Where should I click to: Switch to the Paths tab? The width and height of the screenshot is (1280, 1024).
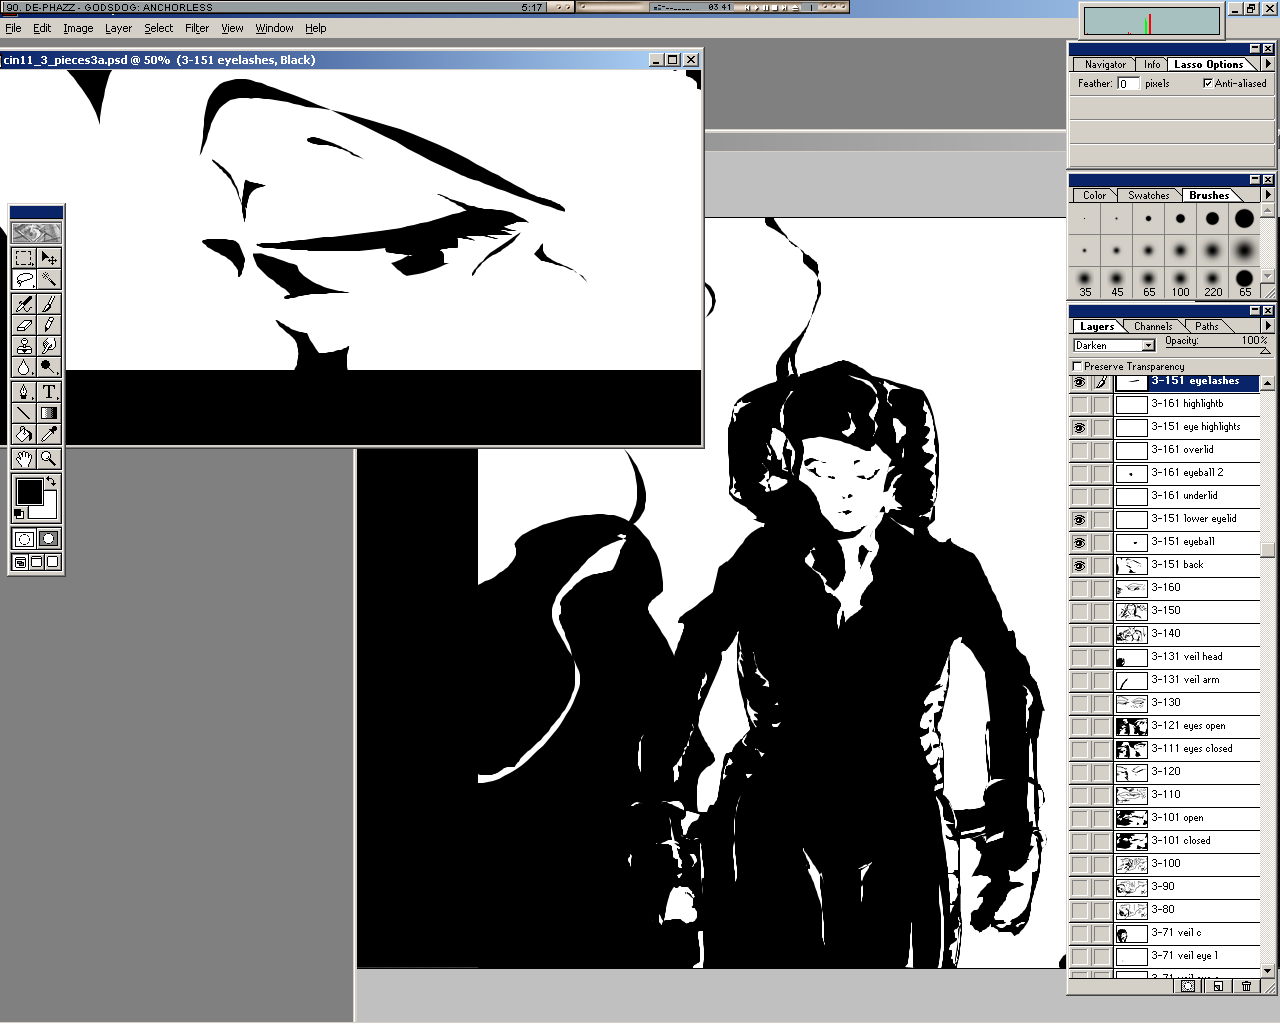pyautogui.click(x=1207, y=326)
